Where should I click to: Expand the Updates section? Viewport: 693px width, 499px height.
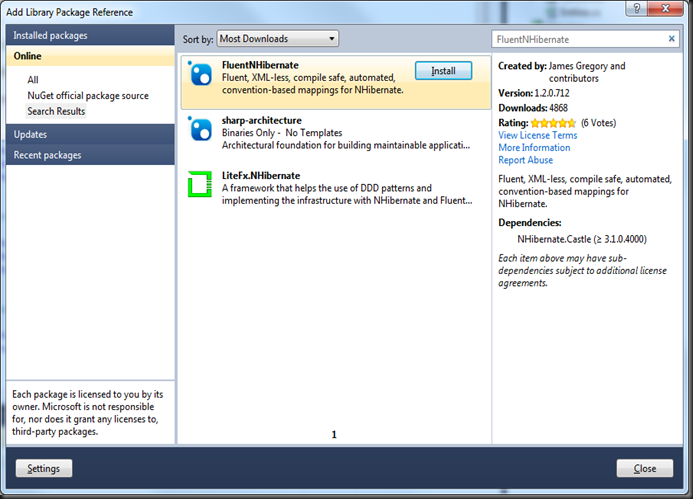pos(90,134)
